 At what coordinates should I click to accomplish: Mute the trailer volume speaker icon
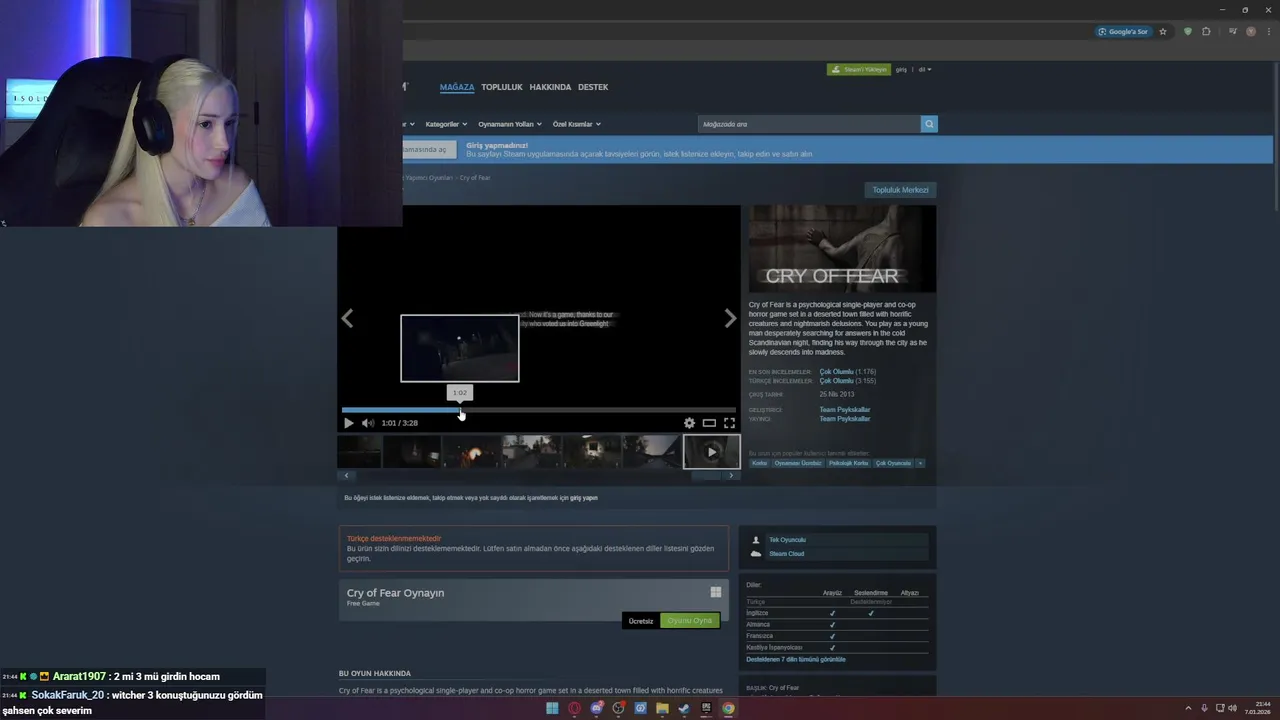(367, 423)
